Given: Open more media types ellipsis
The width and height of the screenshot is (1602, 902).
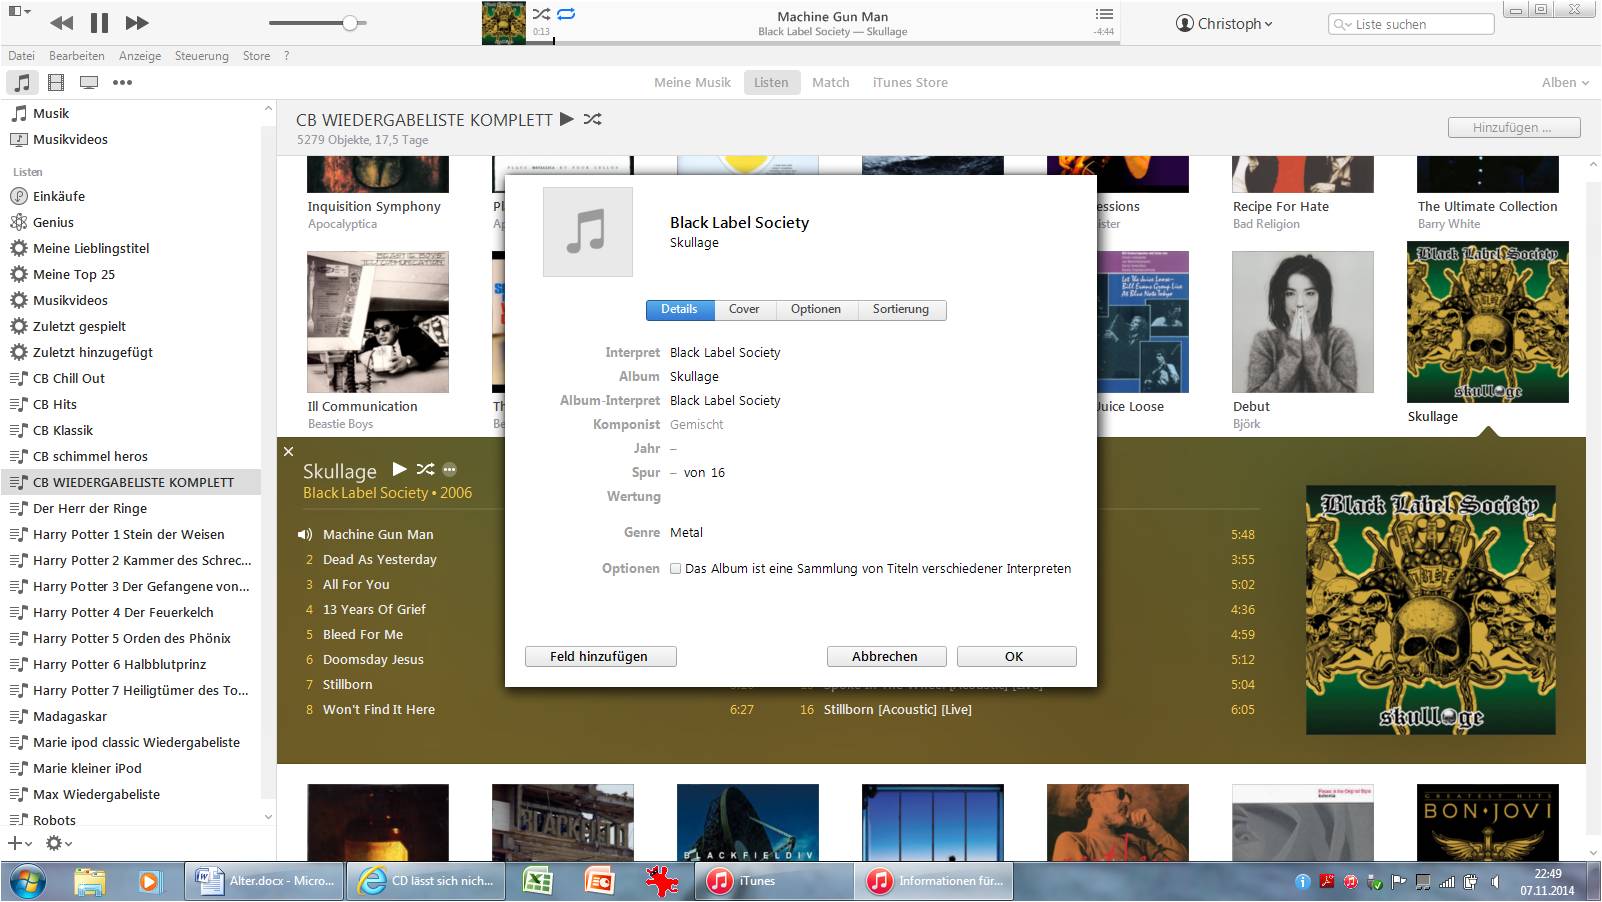Looking at the screenshot, I should [122, 83].
